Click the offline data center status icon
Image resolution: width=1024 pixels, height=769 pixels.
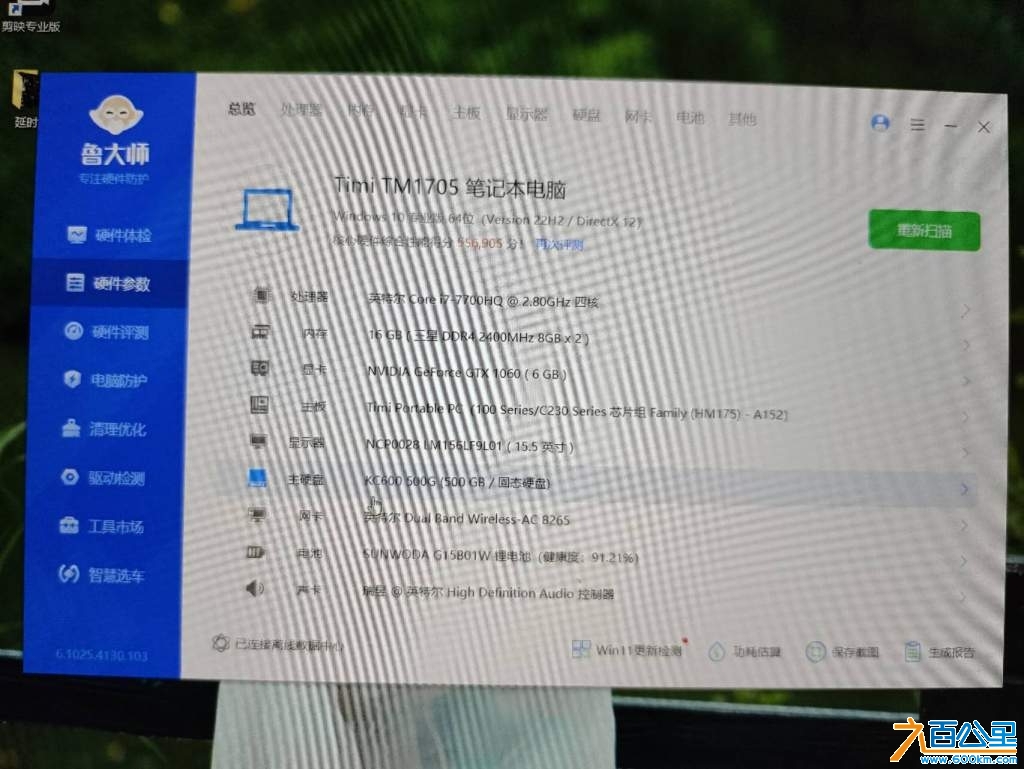[221, 644]
